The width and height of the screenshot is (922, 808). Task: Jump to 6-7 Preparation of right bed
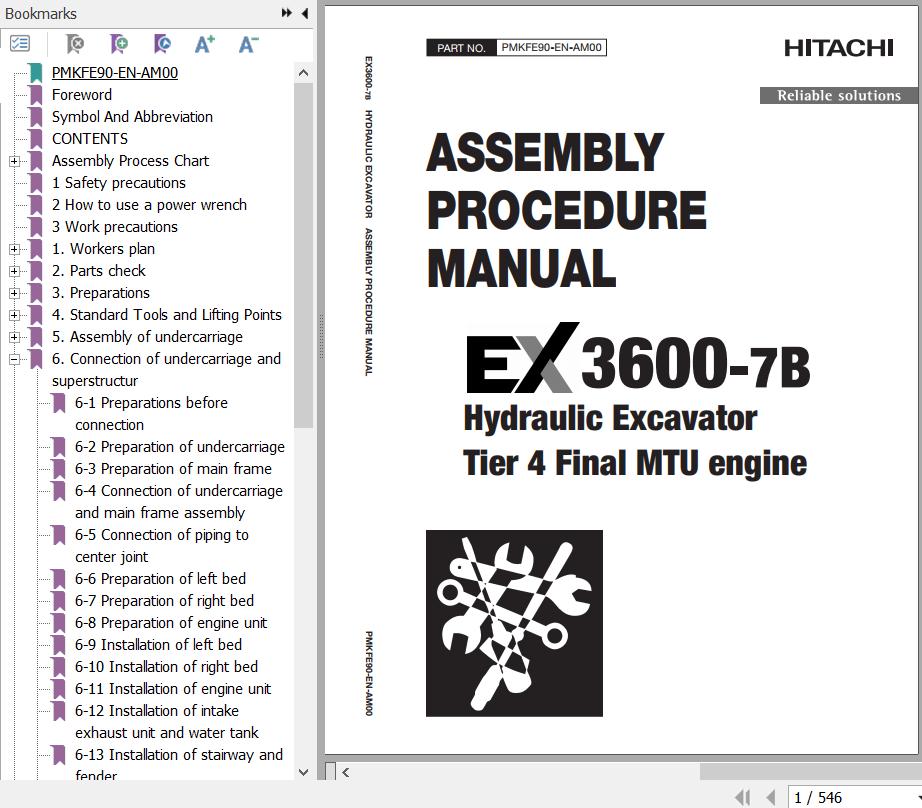pos(164,600)
